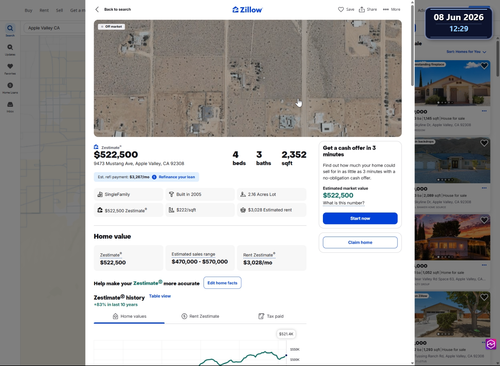Screen dimensions: 500x366
Task: Open the Skyline Dr house photo thumbnail
Action: pos(452,83)
